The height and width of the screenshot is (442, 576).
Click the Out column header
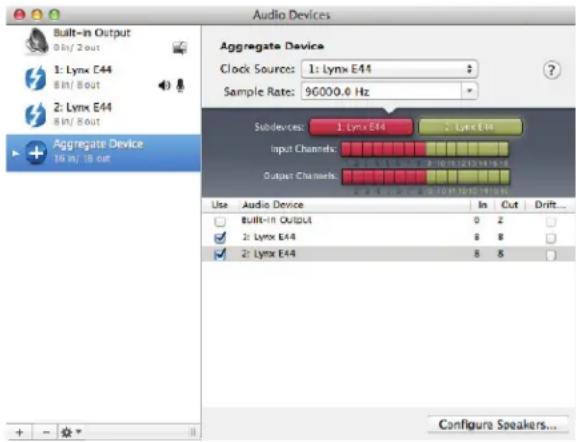coord(510,205)
